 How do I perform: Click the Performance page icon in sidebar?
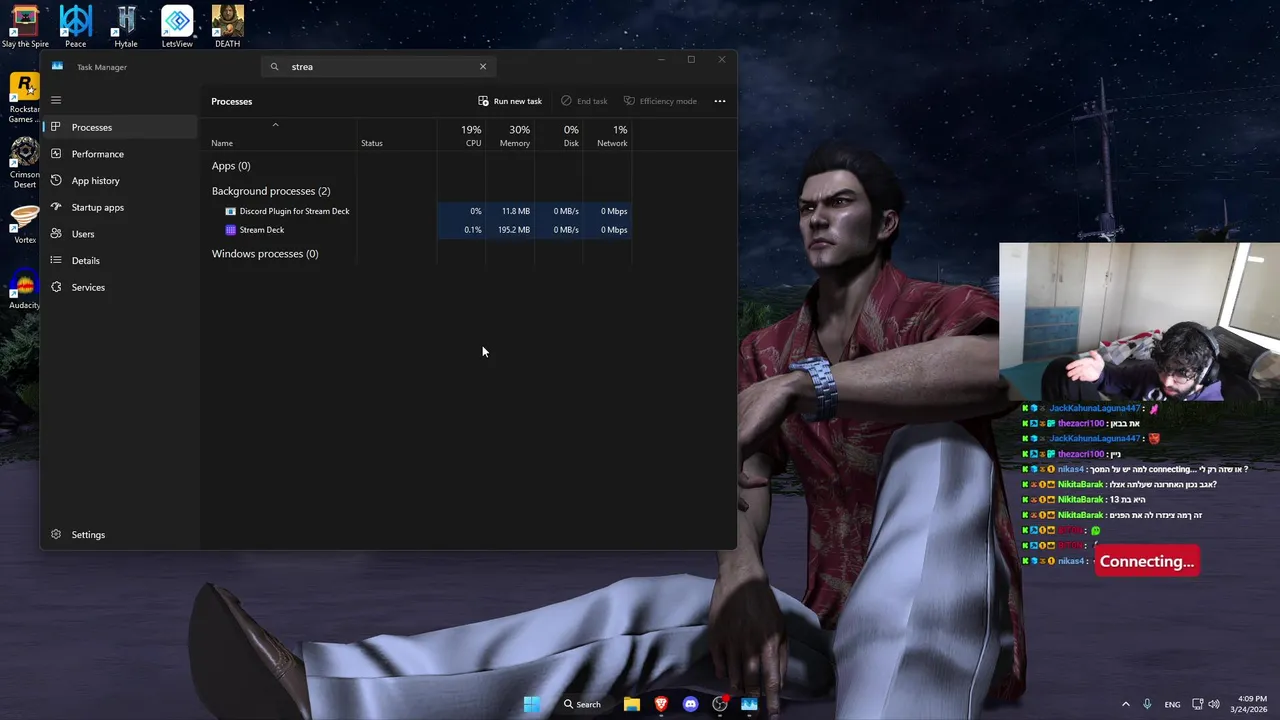[56, 154]
